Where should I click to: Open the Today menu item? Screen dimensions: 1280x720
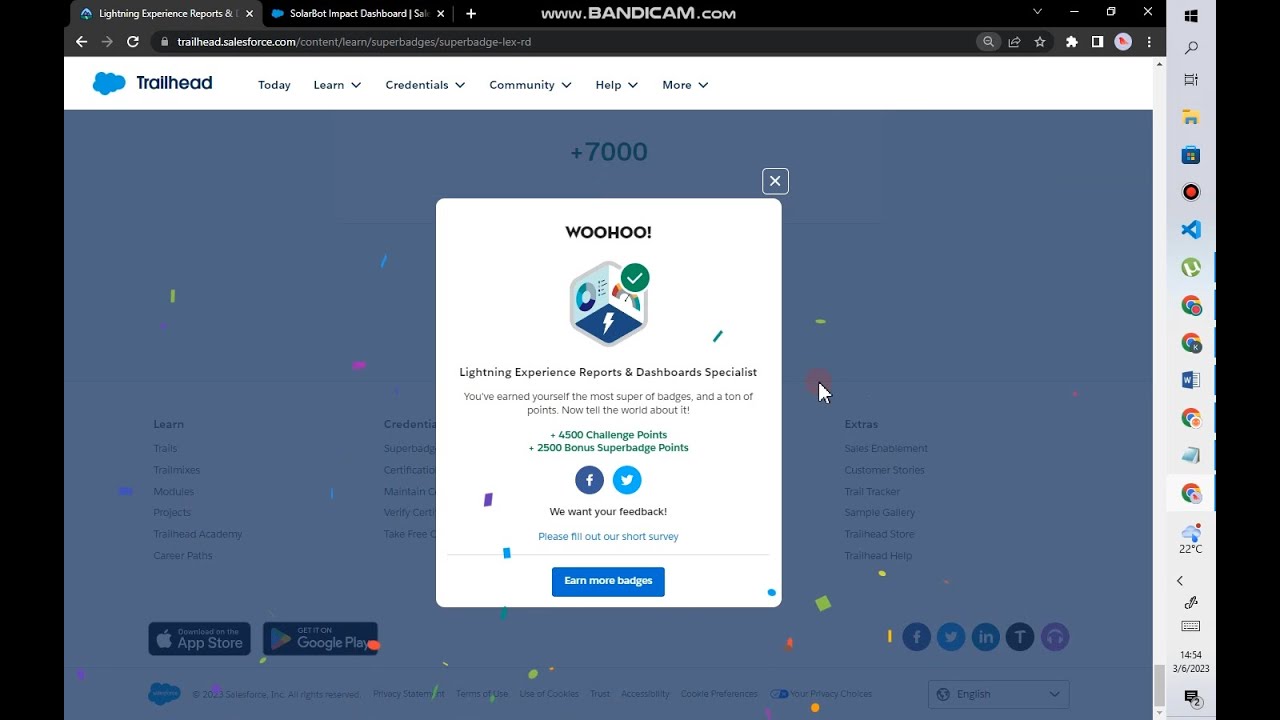pyautogui.click(x=274, y=85)
